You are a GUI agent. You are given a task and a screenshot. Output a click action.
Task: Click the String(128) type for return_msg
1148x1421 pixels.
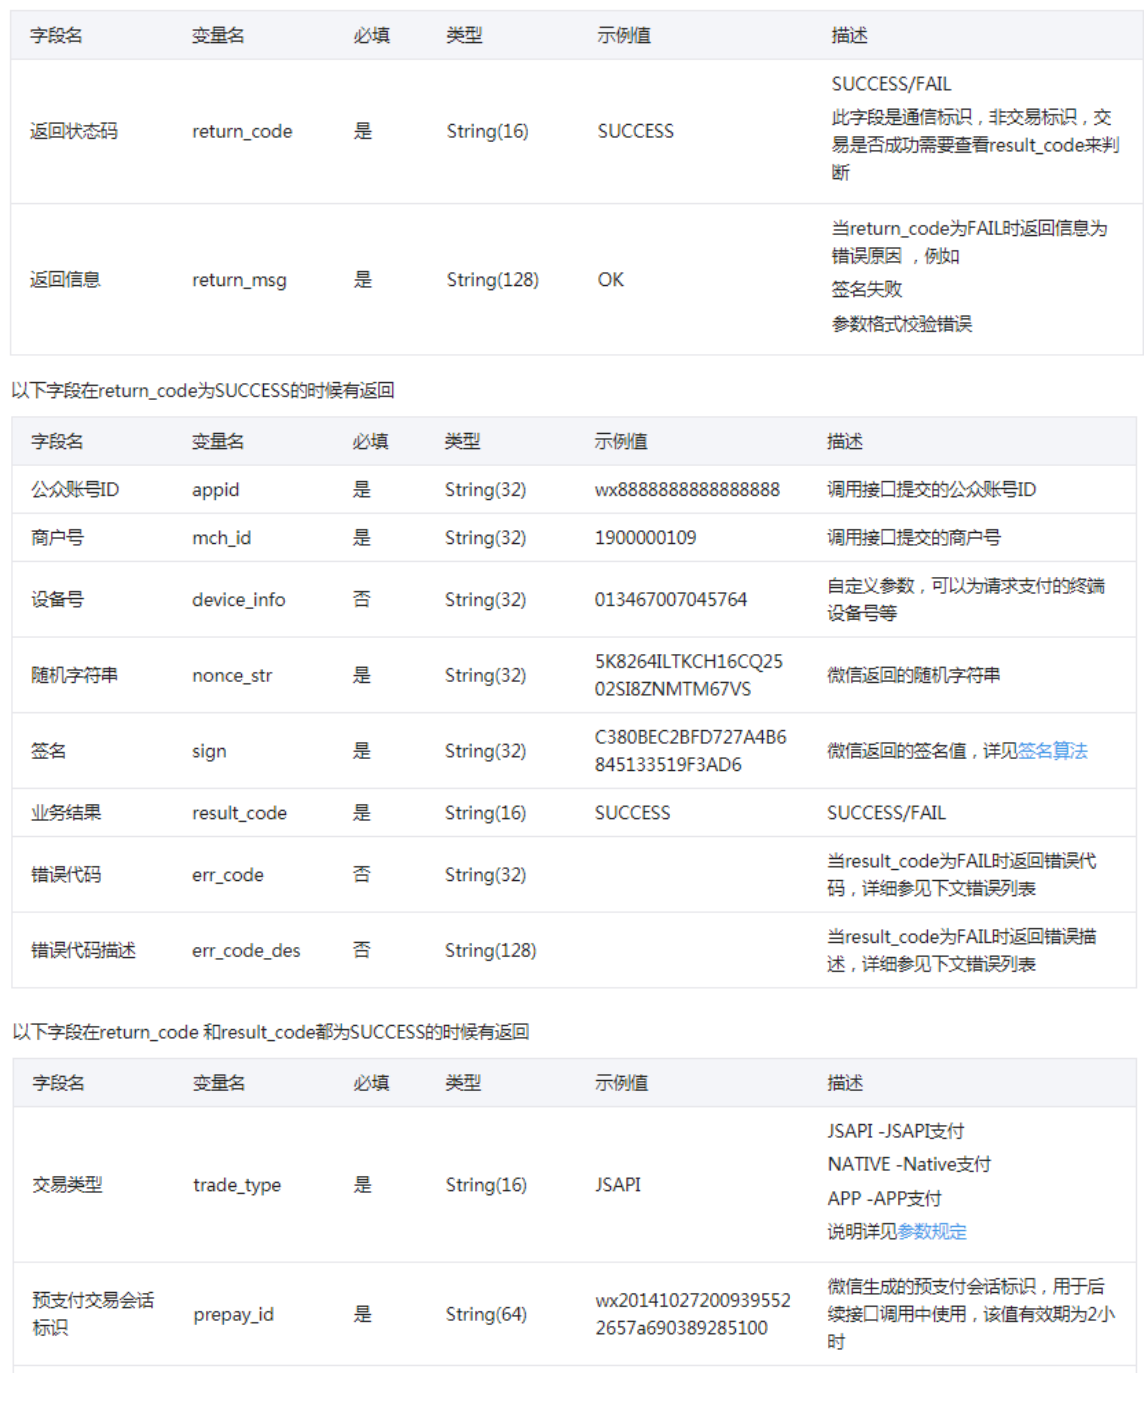(493, 280)
